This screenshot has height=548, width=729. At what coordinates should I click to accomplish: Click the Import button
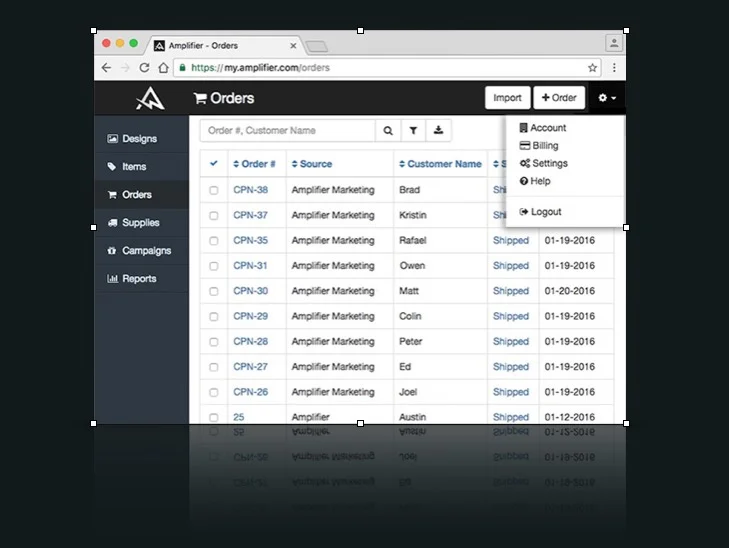507,98
